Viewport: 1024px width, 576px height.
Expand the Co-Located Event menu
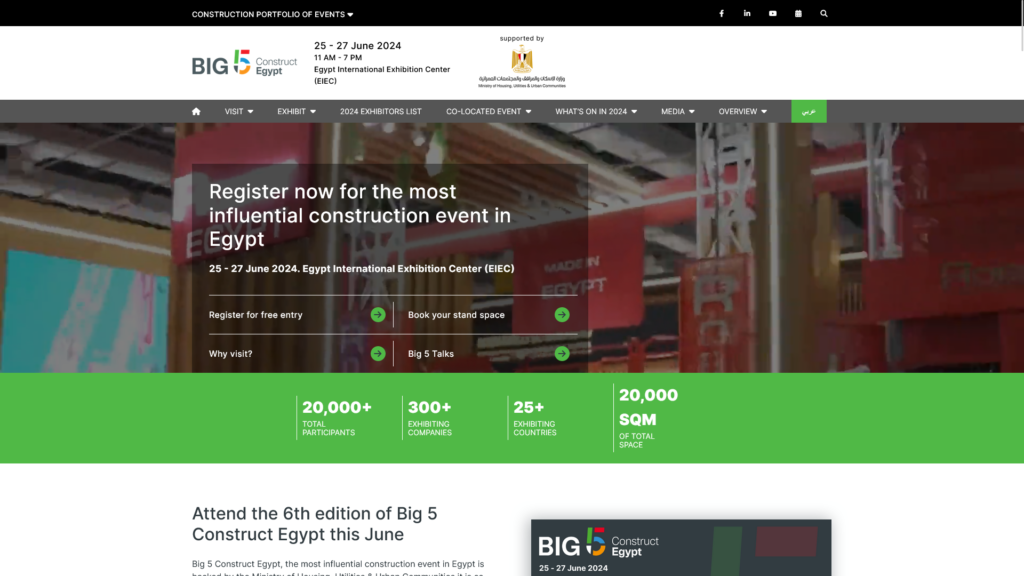point(488,112)
